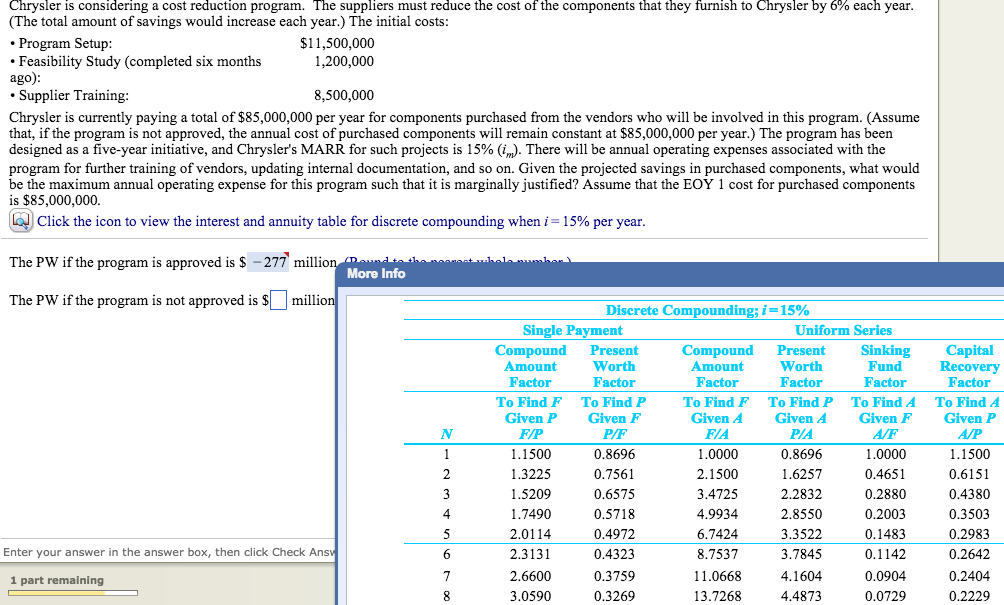Select P/F value 0.7561 in row 2
This screenshot has height=605, width=1004.
pyautogui.click(x=614, y=474)
